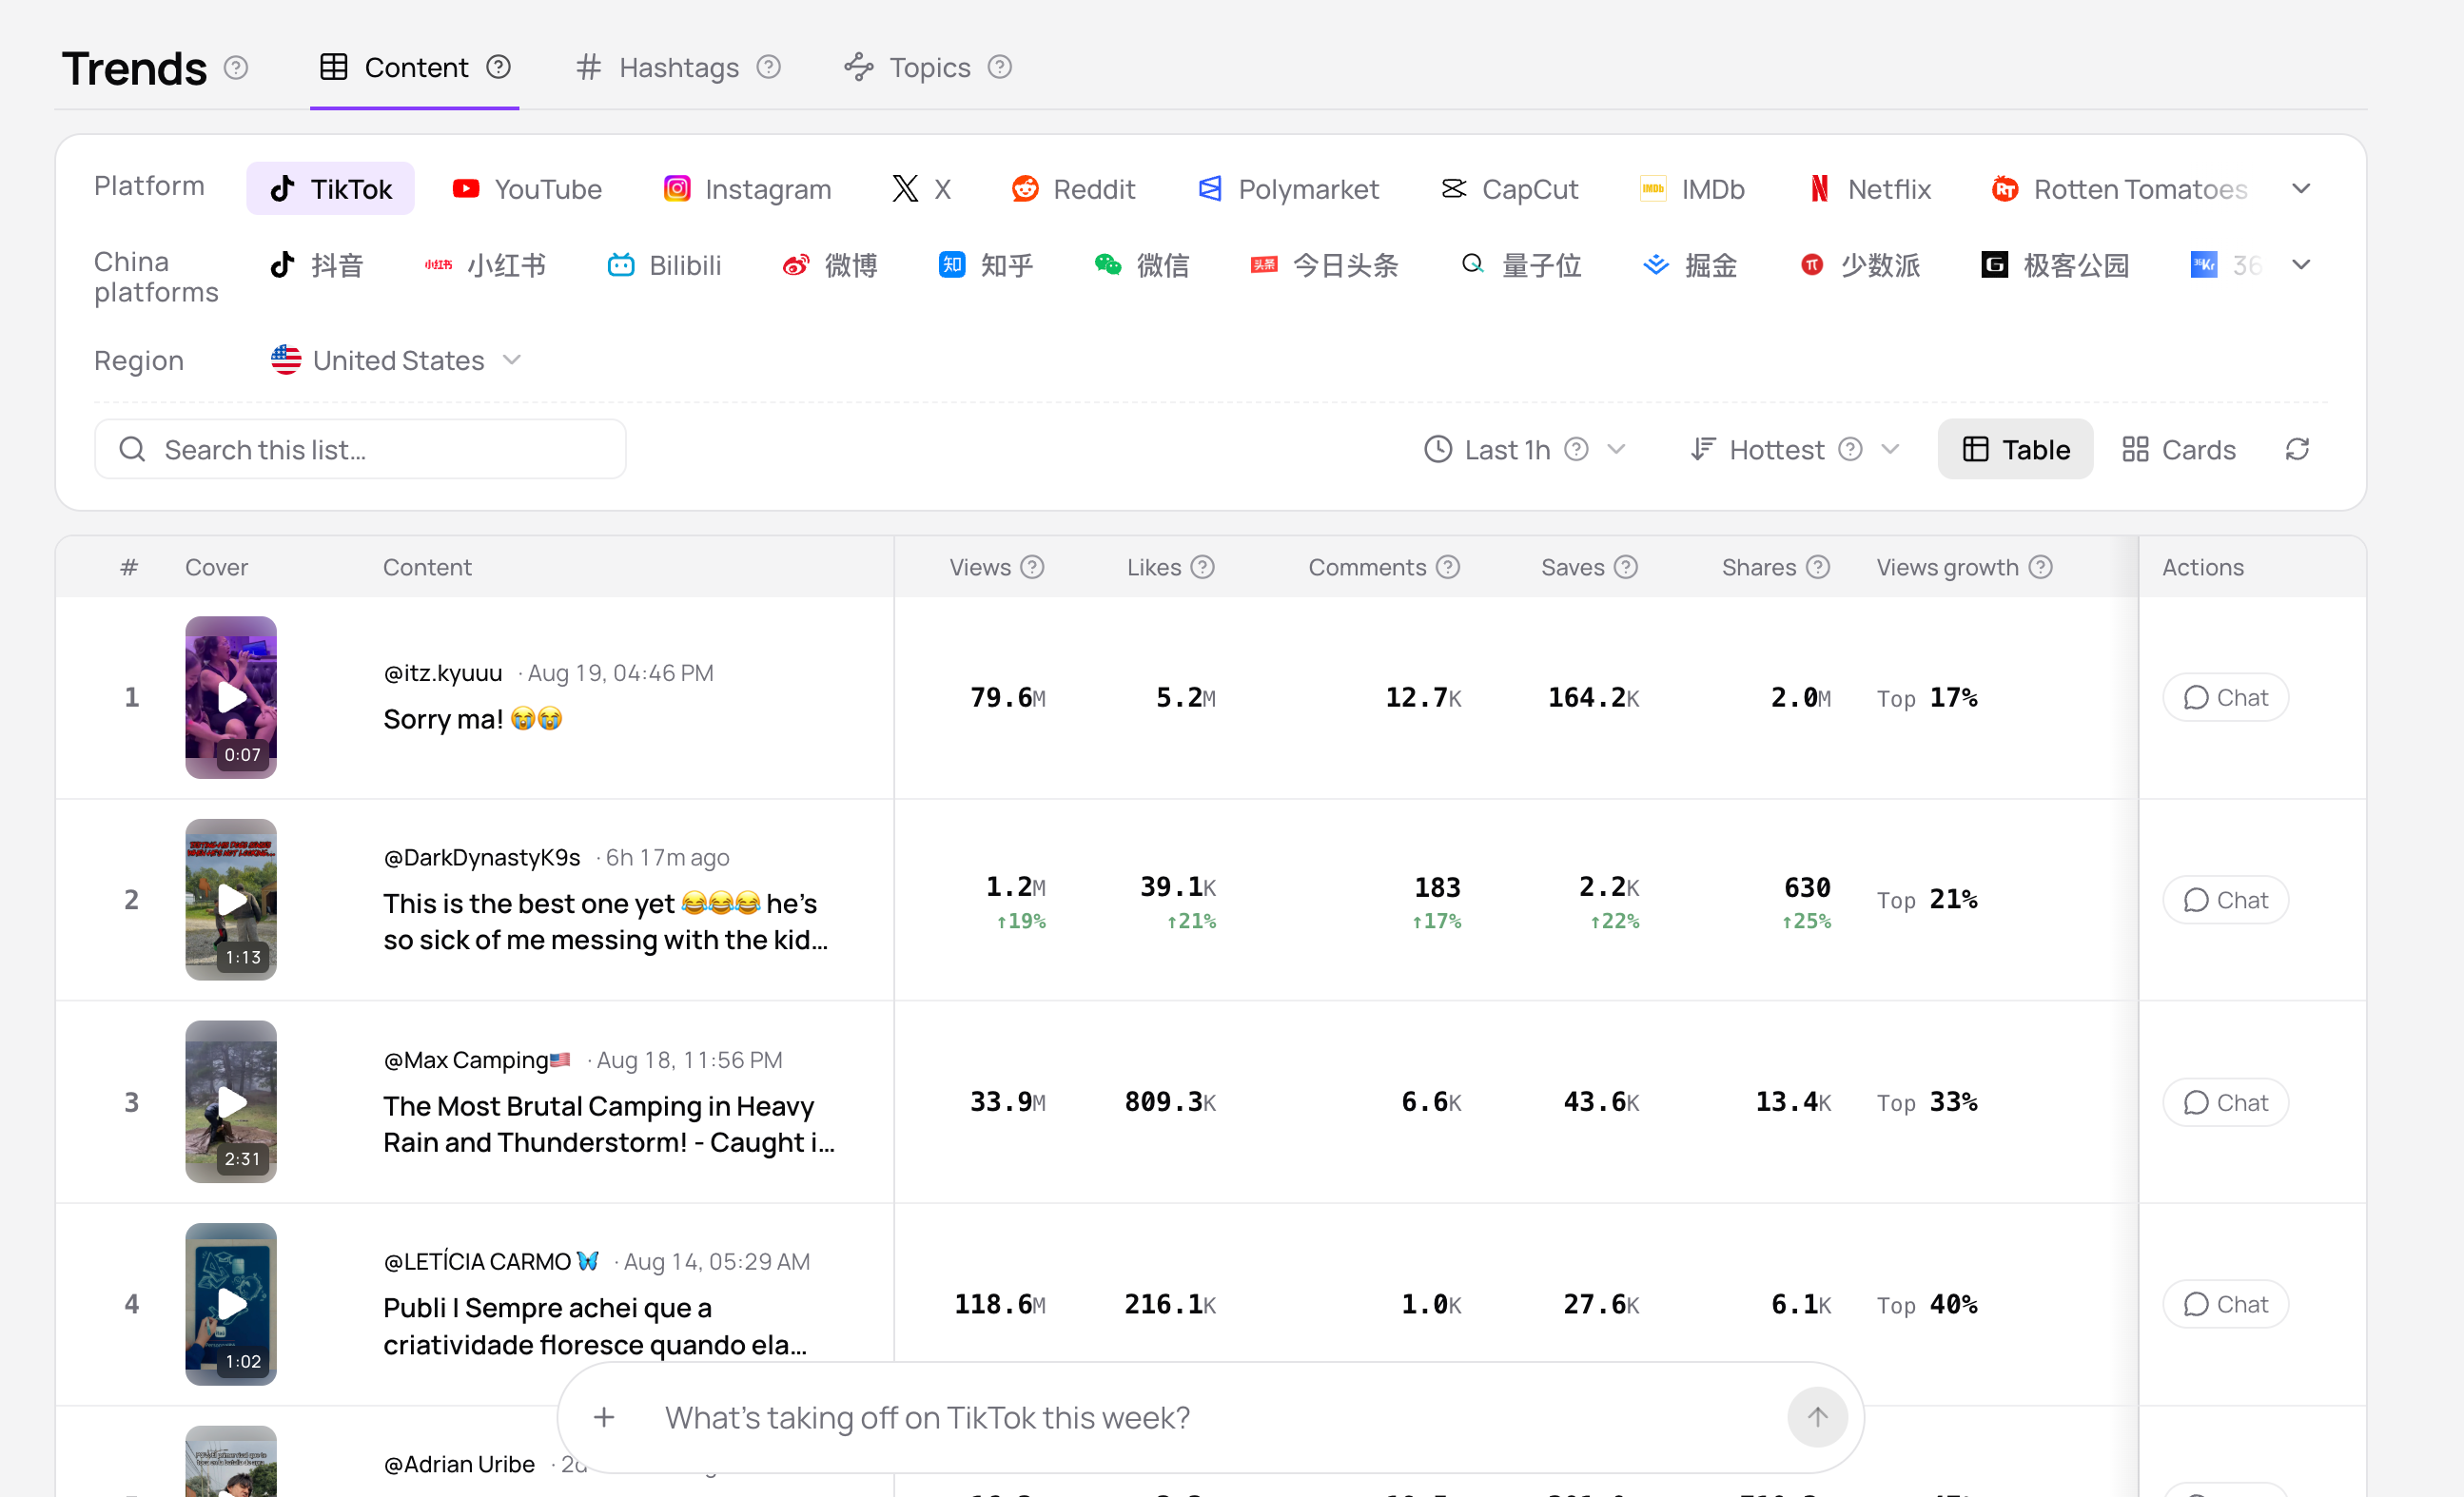Click the Likes column help icon
The width and height of the screenshot is (2464, 1497).
(1203, 567)
